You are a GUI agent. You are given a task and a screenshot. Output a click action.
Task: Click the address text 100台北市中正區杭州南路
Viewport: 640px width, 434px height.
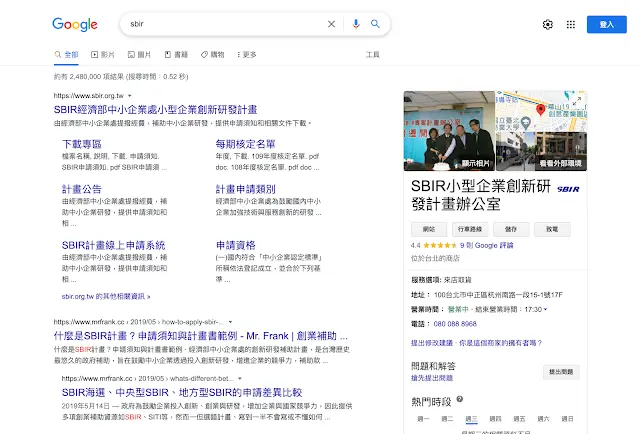498,295
